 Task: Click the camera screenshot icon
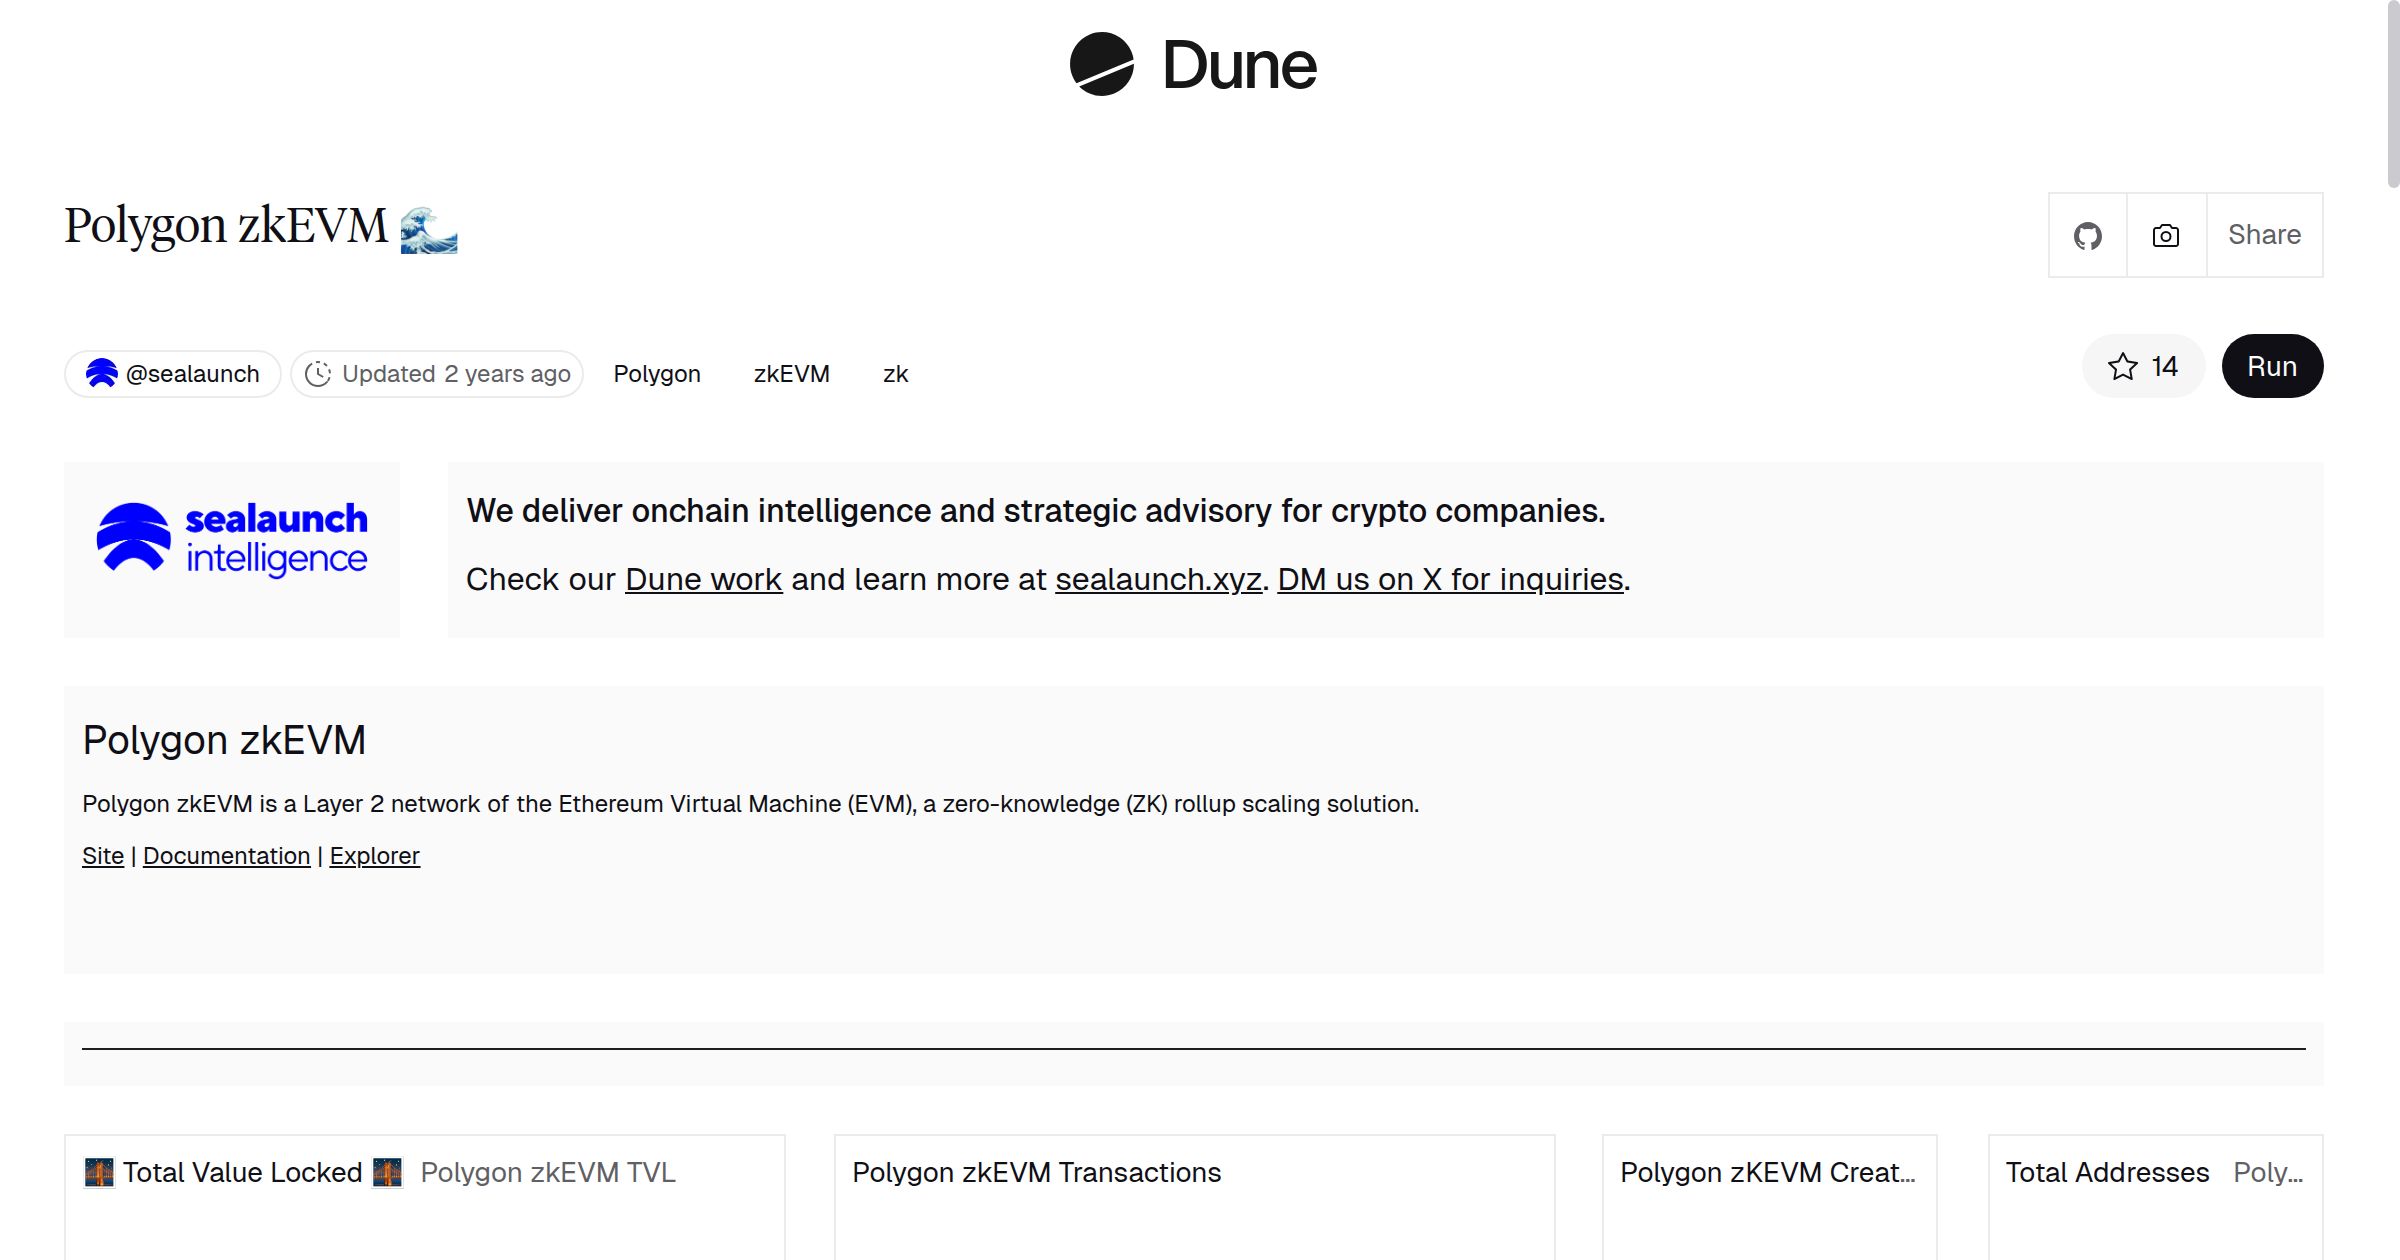click(x=2165, y=236)
